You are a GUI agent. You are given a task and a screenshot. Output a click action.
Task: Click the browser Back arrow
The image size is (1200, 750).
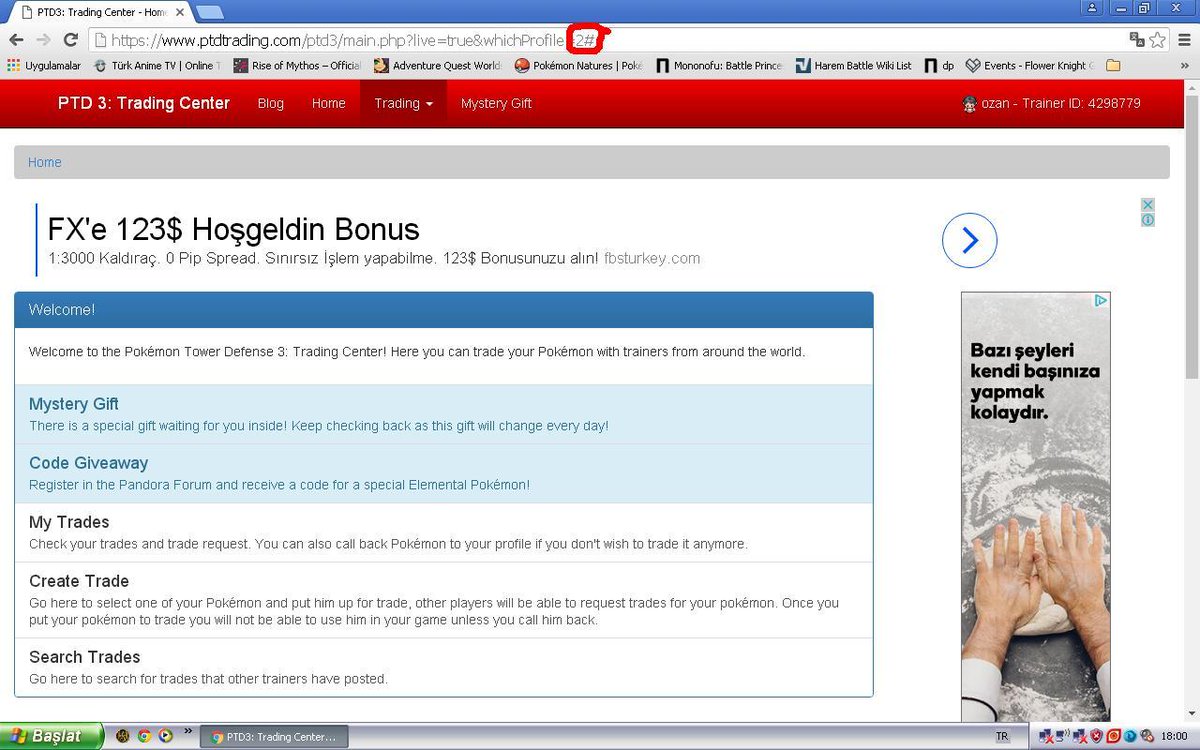[16, 40]
